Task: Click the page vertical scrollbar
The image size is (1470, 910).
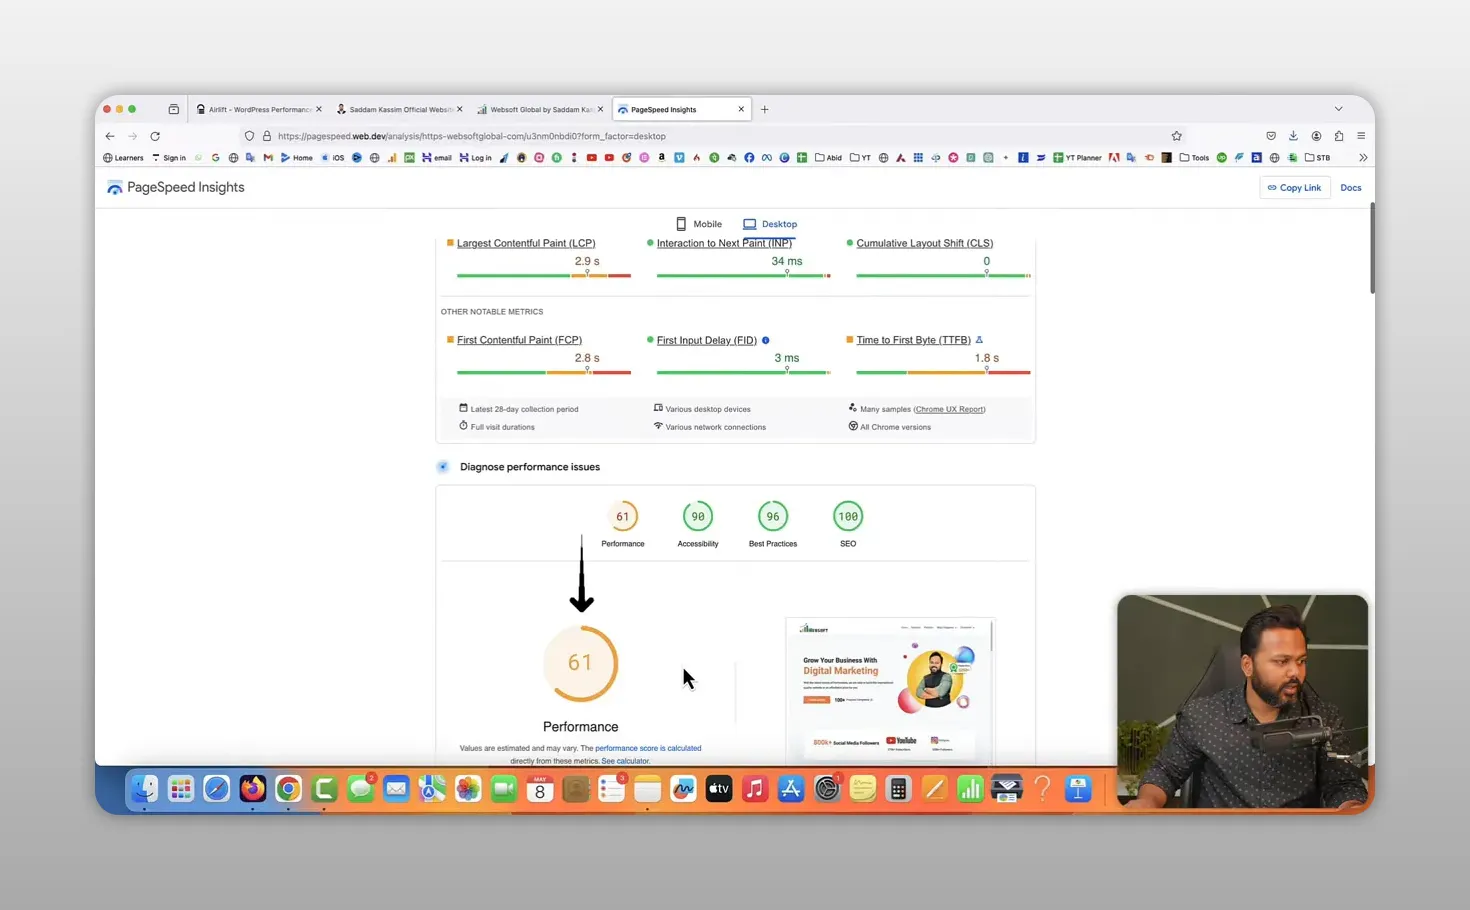Action: pyautogui.click(x=1372, y=248)
